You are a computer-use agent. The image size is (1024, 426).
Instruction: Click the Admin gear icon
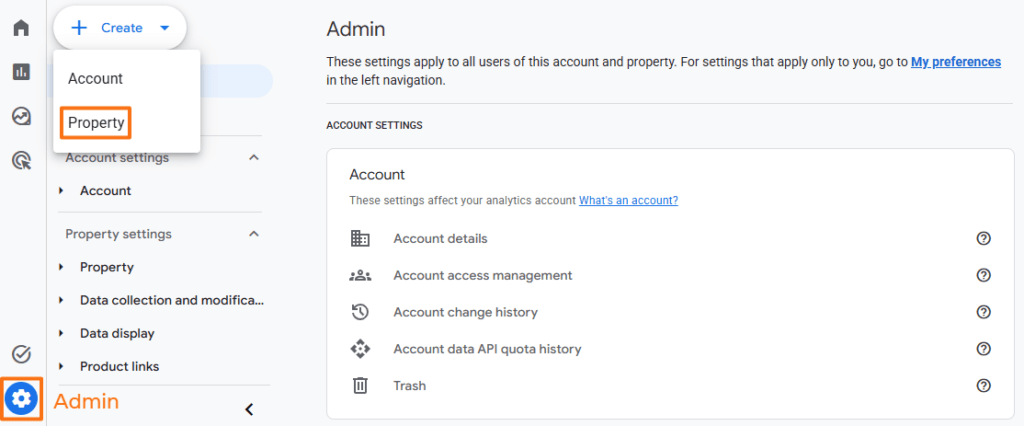(22, 398)
